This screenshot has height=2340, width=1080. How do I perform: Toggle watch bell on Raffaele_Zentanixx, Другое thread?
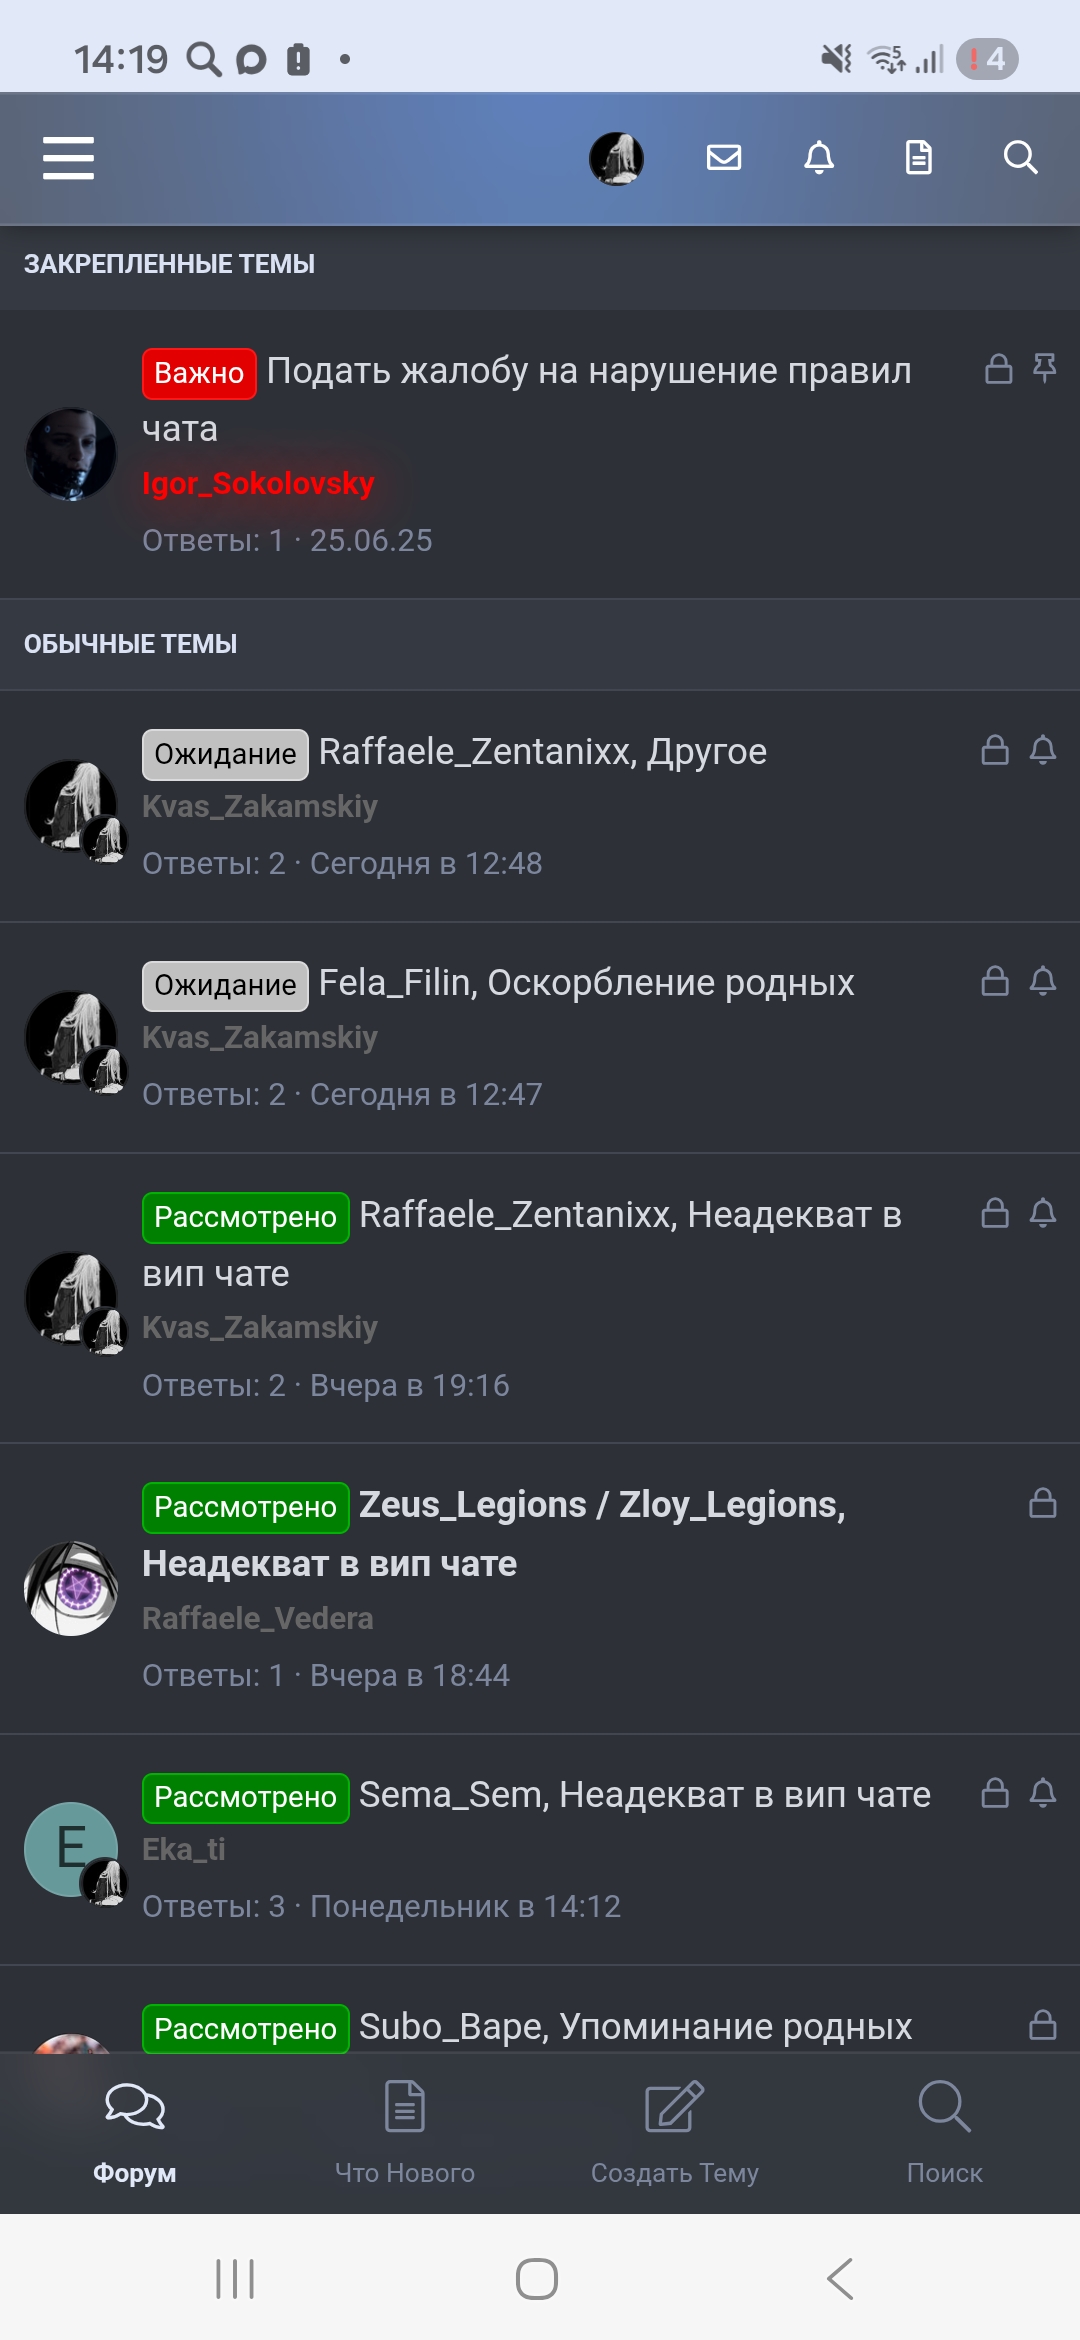(1043, 750)
